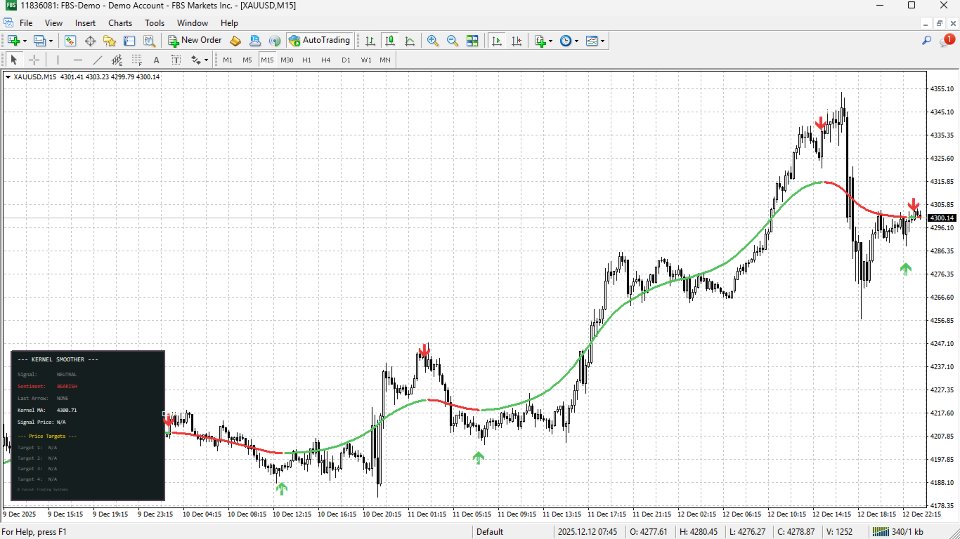
Task: Select the Text Label tool
Action: click(x=176, y=60)
